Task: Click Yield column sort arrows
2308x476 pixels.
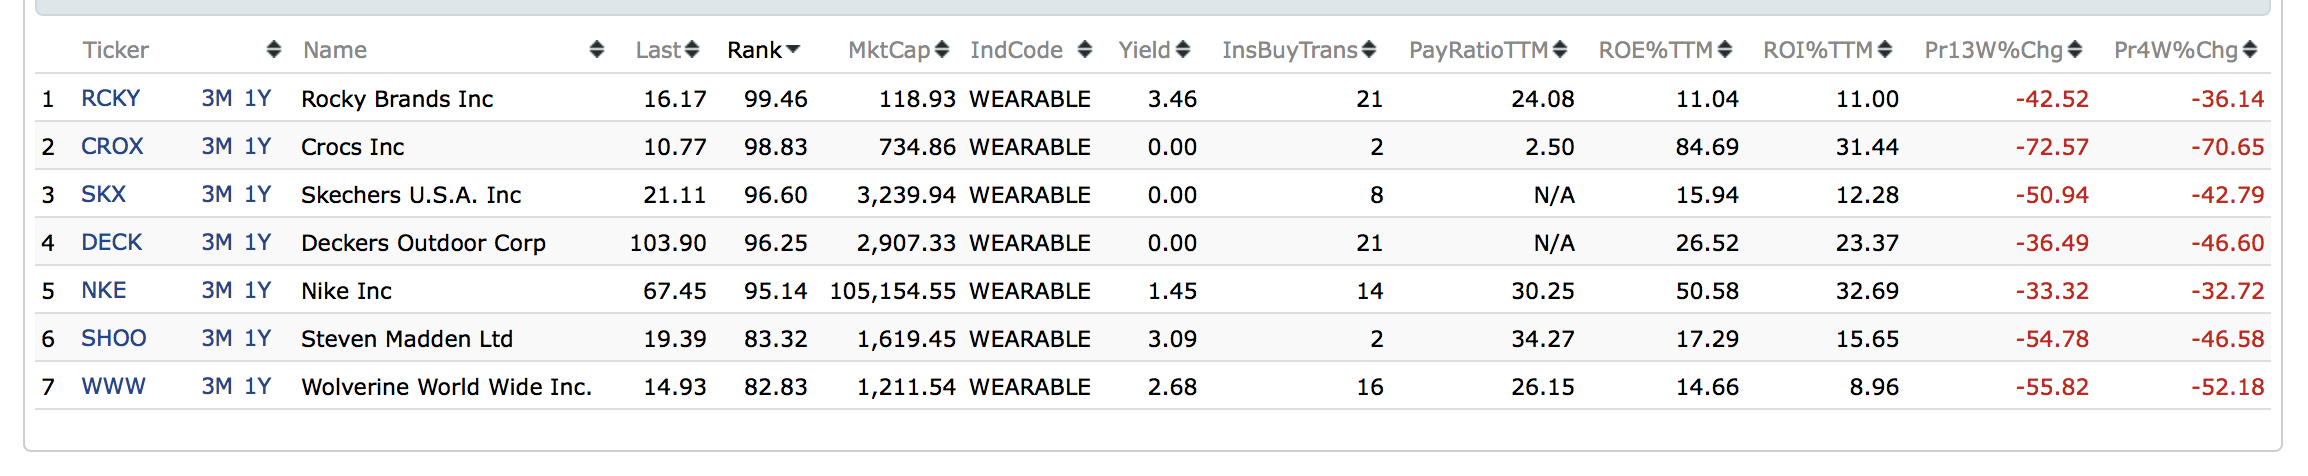Action: coord(1183,50)
